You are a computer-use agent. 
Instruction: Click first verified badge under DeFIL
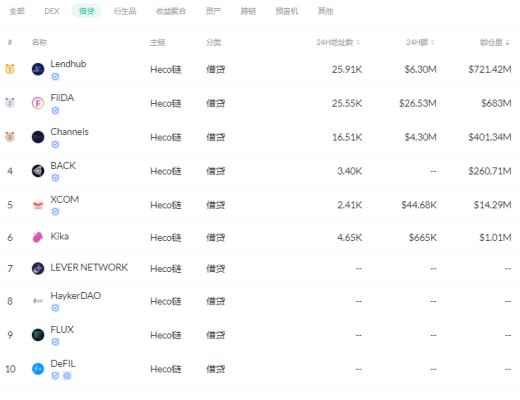click(55, 376)
